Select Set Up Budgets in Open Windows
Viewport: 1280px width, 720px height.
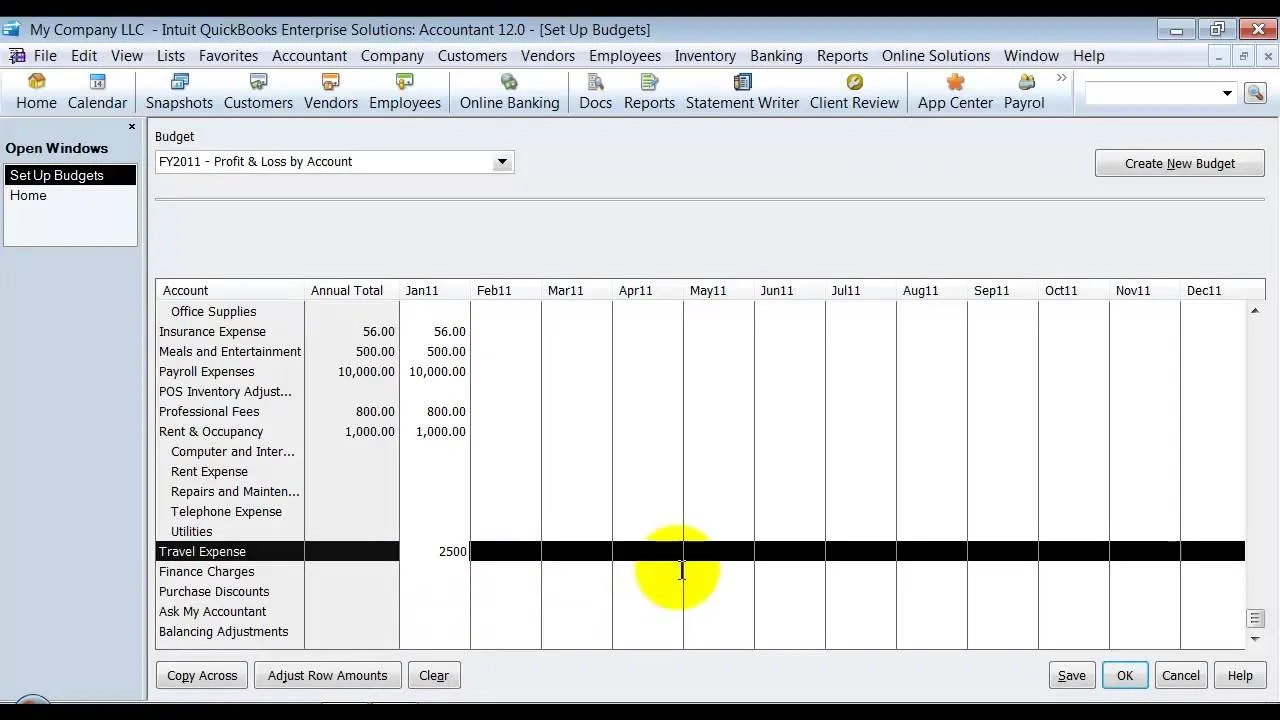point(69,175)
